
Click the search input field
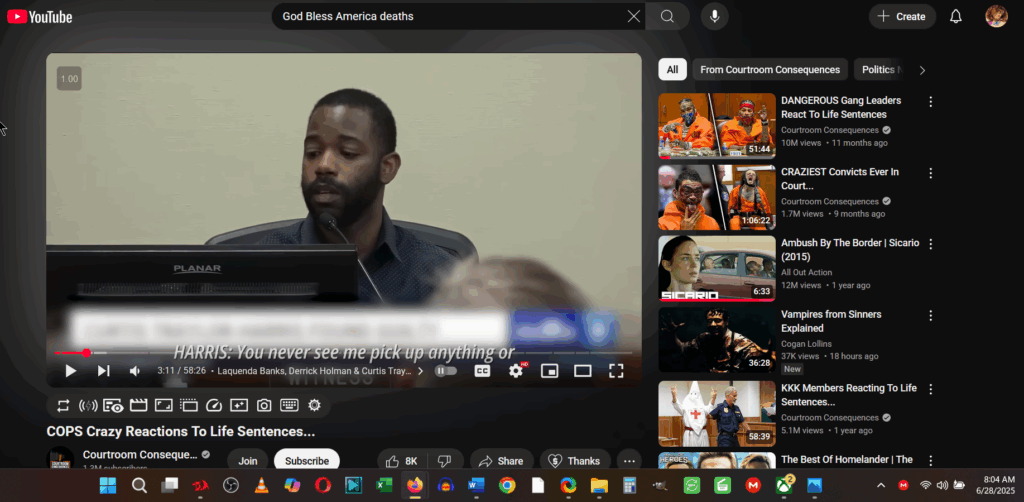click(x=451, y=16)
